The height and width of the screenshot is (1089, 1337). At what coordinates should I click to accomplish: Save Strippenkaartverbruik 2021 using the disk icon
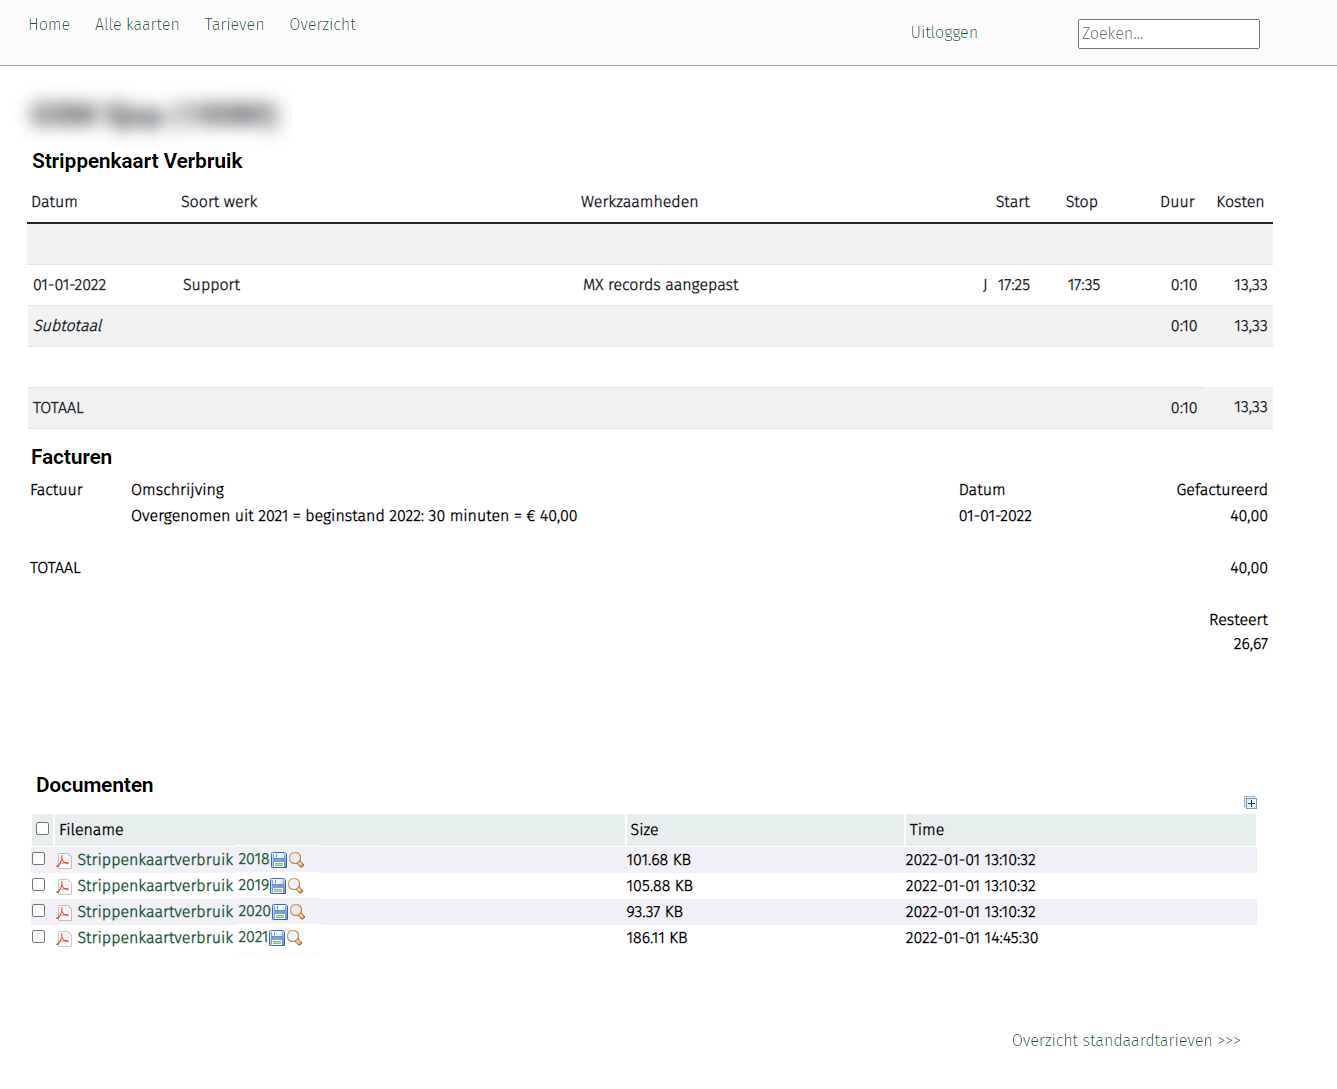click(277, 938)
